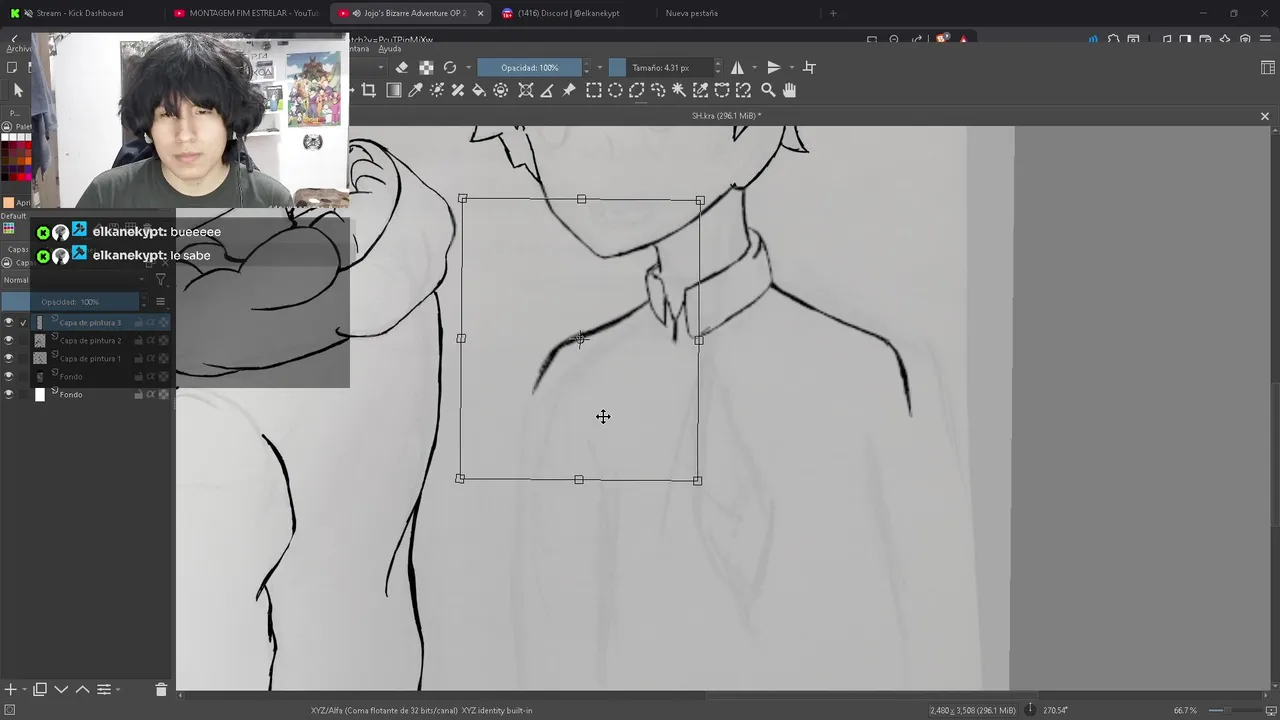Hide Capa de pintura 2 layer

click(9, 340)
